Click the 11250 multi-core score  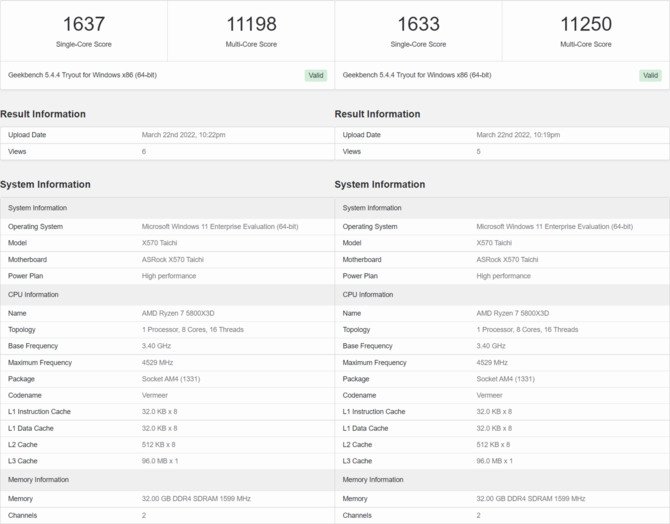pyautogui.click(x=586, y=24)
